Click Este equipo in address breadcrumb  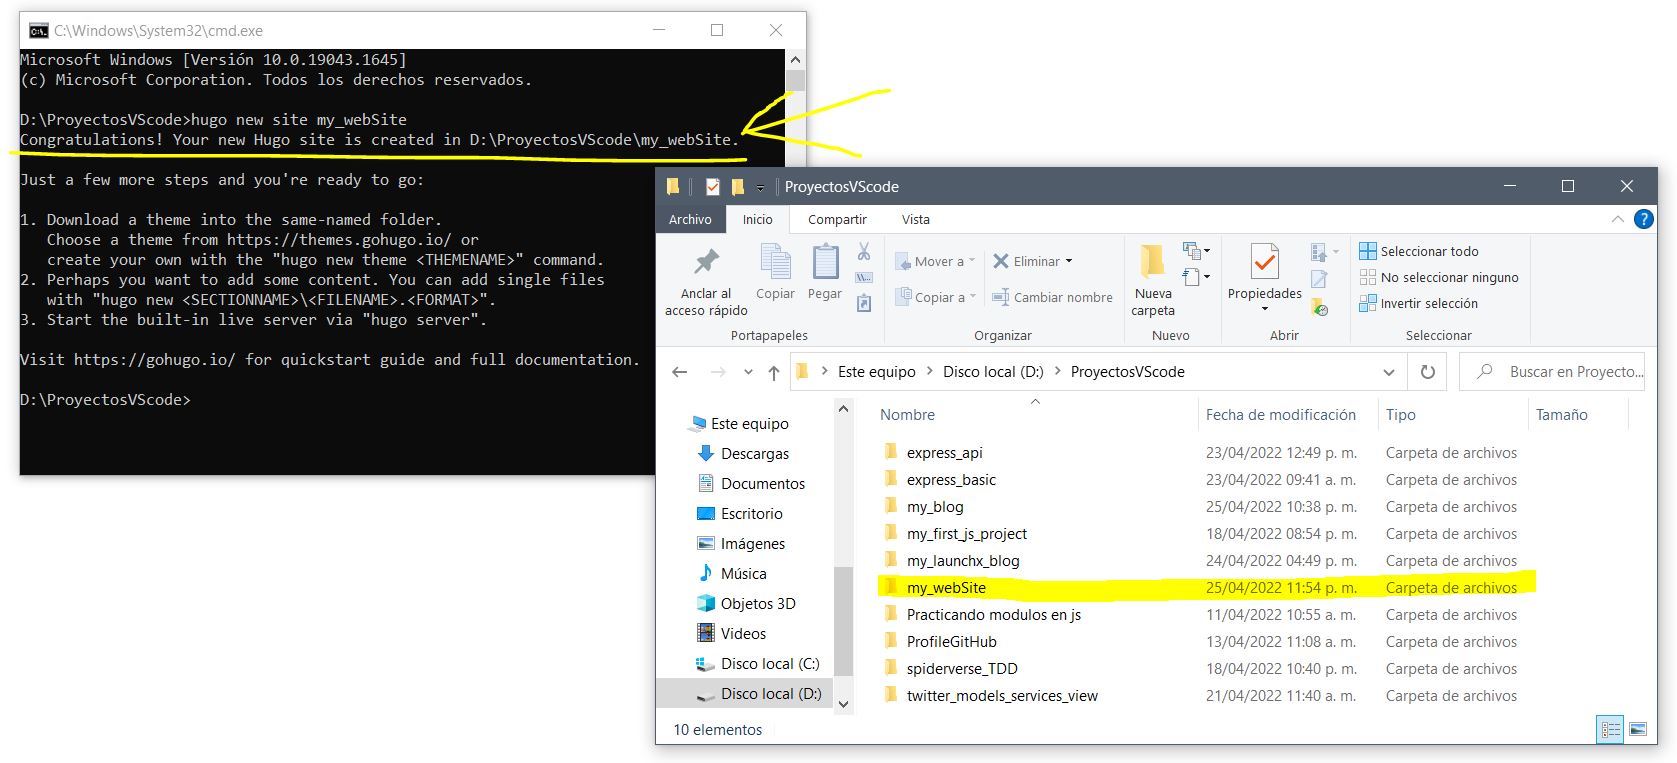point(876,372)
